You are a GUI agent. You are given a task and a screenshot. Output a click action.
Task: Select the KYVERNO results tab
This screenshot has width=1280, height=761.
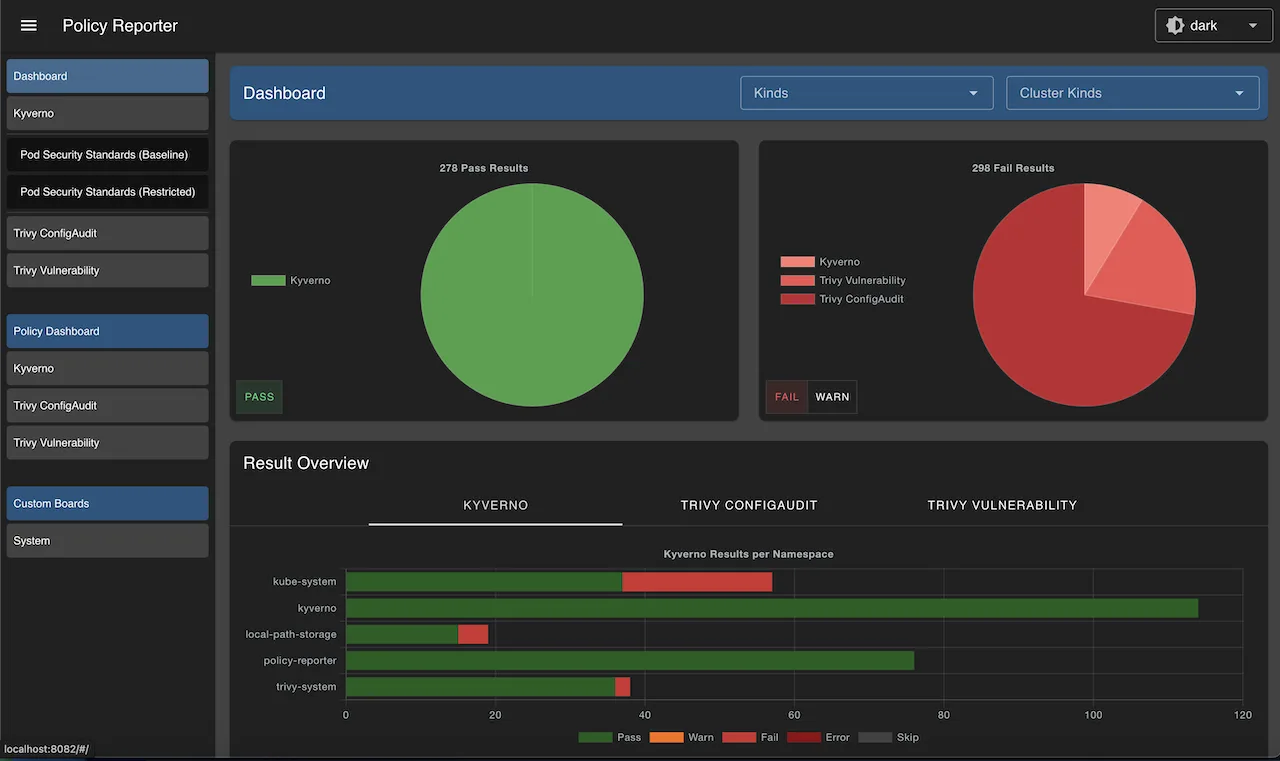click(495, 505)
